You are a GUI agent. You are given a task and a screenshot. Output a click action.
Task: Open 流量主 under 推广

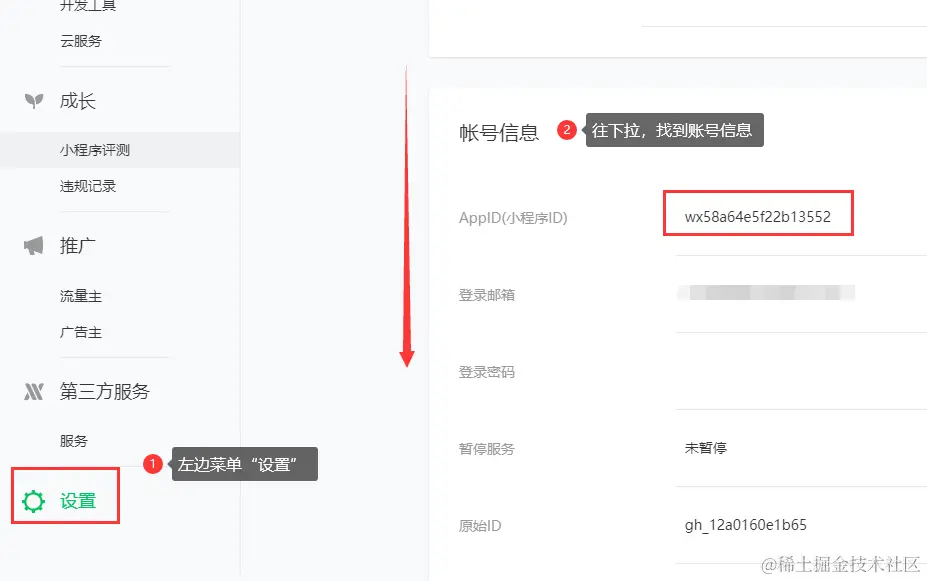click(81, 296)
